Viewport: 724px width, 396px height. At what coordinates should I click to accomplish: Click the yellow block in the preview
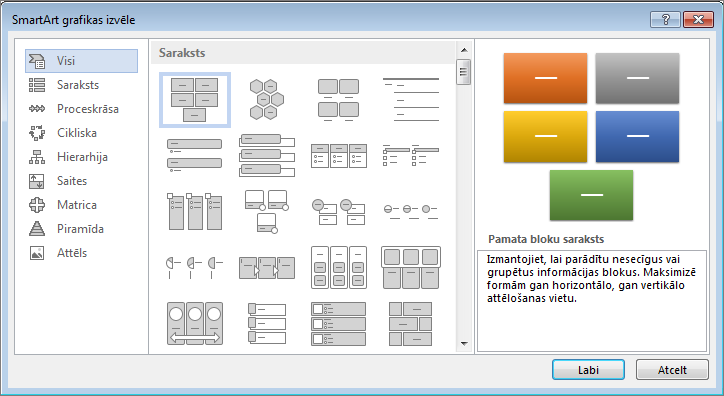(545, 136)
